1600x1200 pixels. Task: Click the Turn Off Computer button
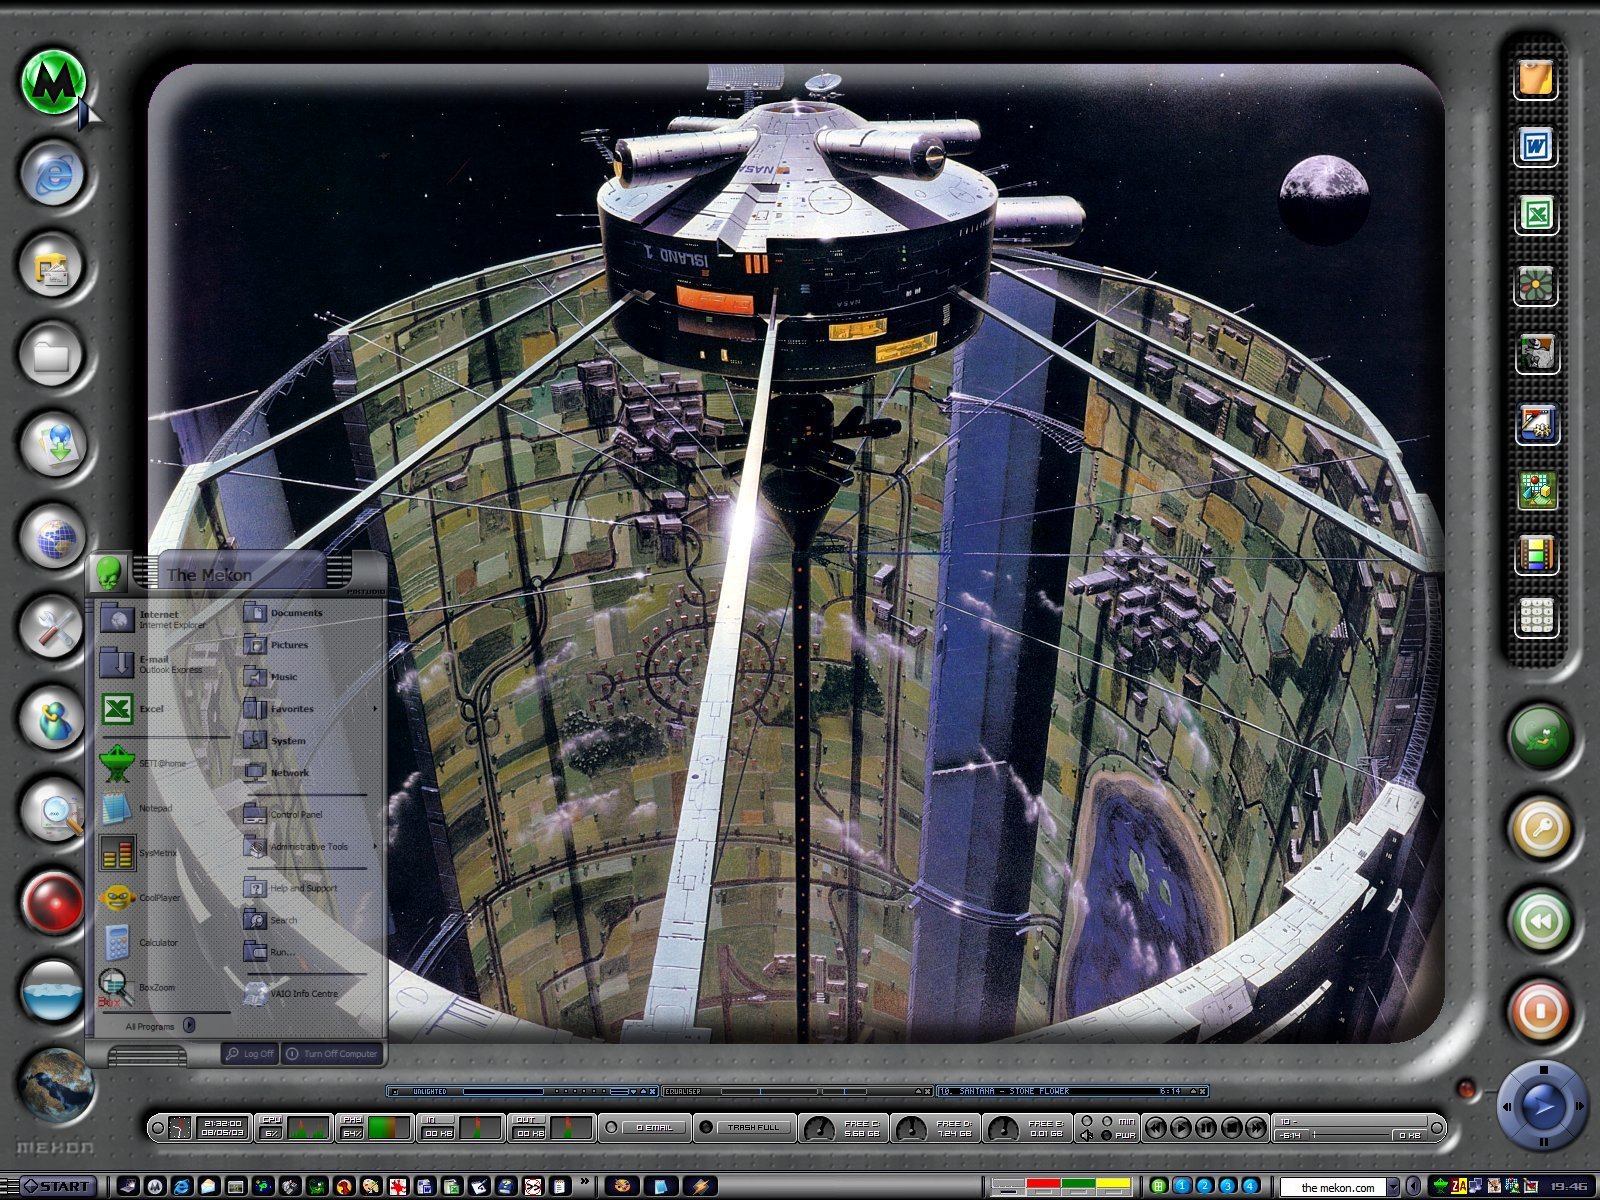pyautogui.click(x=332, y=1053)
